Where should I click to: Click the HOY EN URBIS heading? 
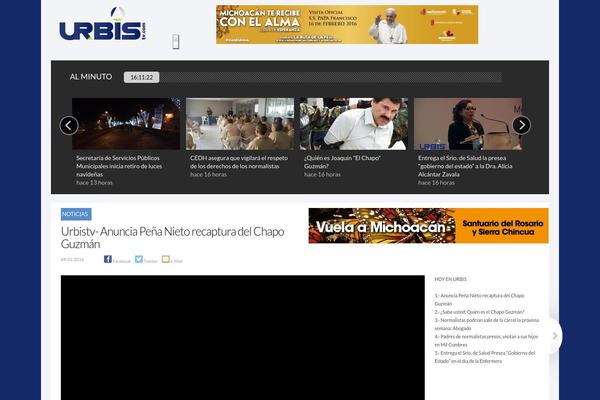click(x=450, y=279)
